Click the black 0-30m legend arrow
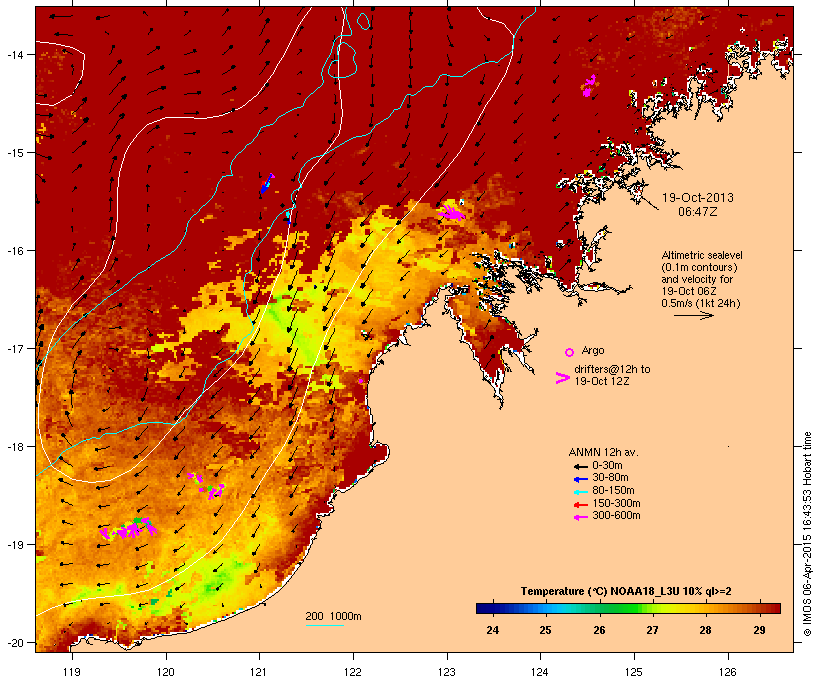 tap(580, 466)
